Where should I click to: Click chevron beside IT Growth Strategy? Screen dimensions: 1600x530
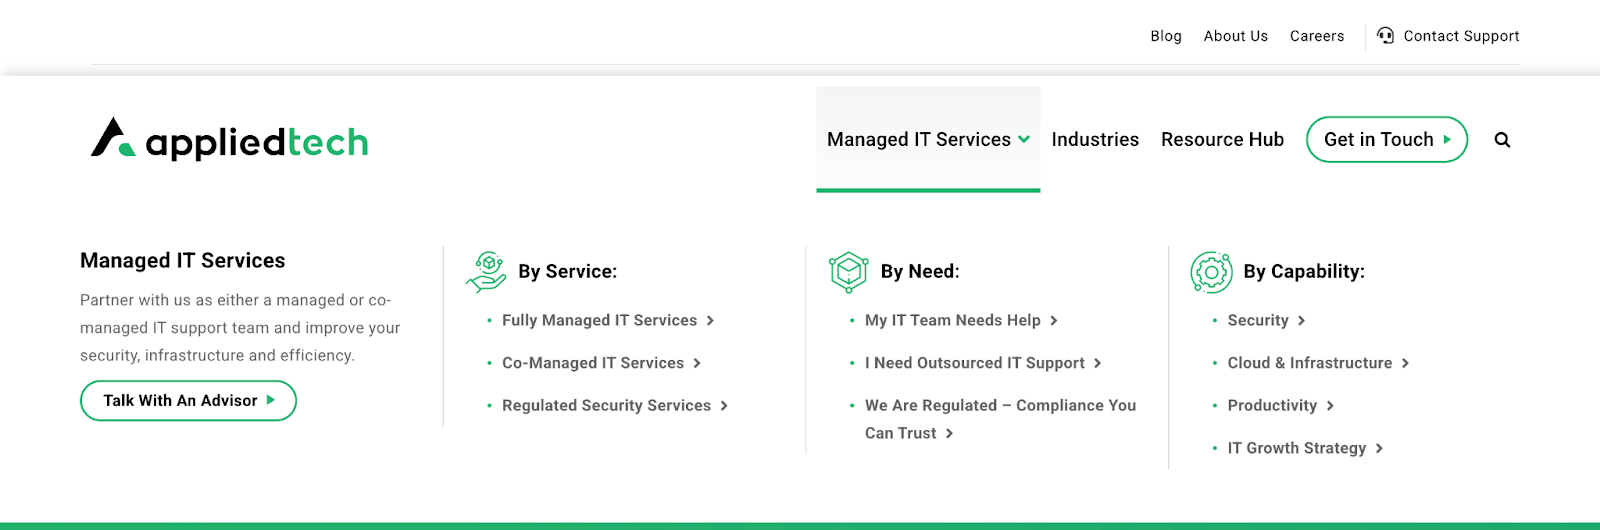coord(1379,448)
